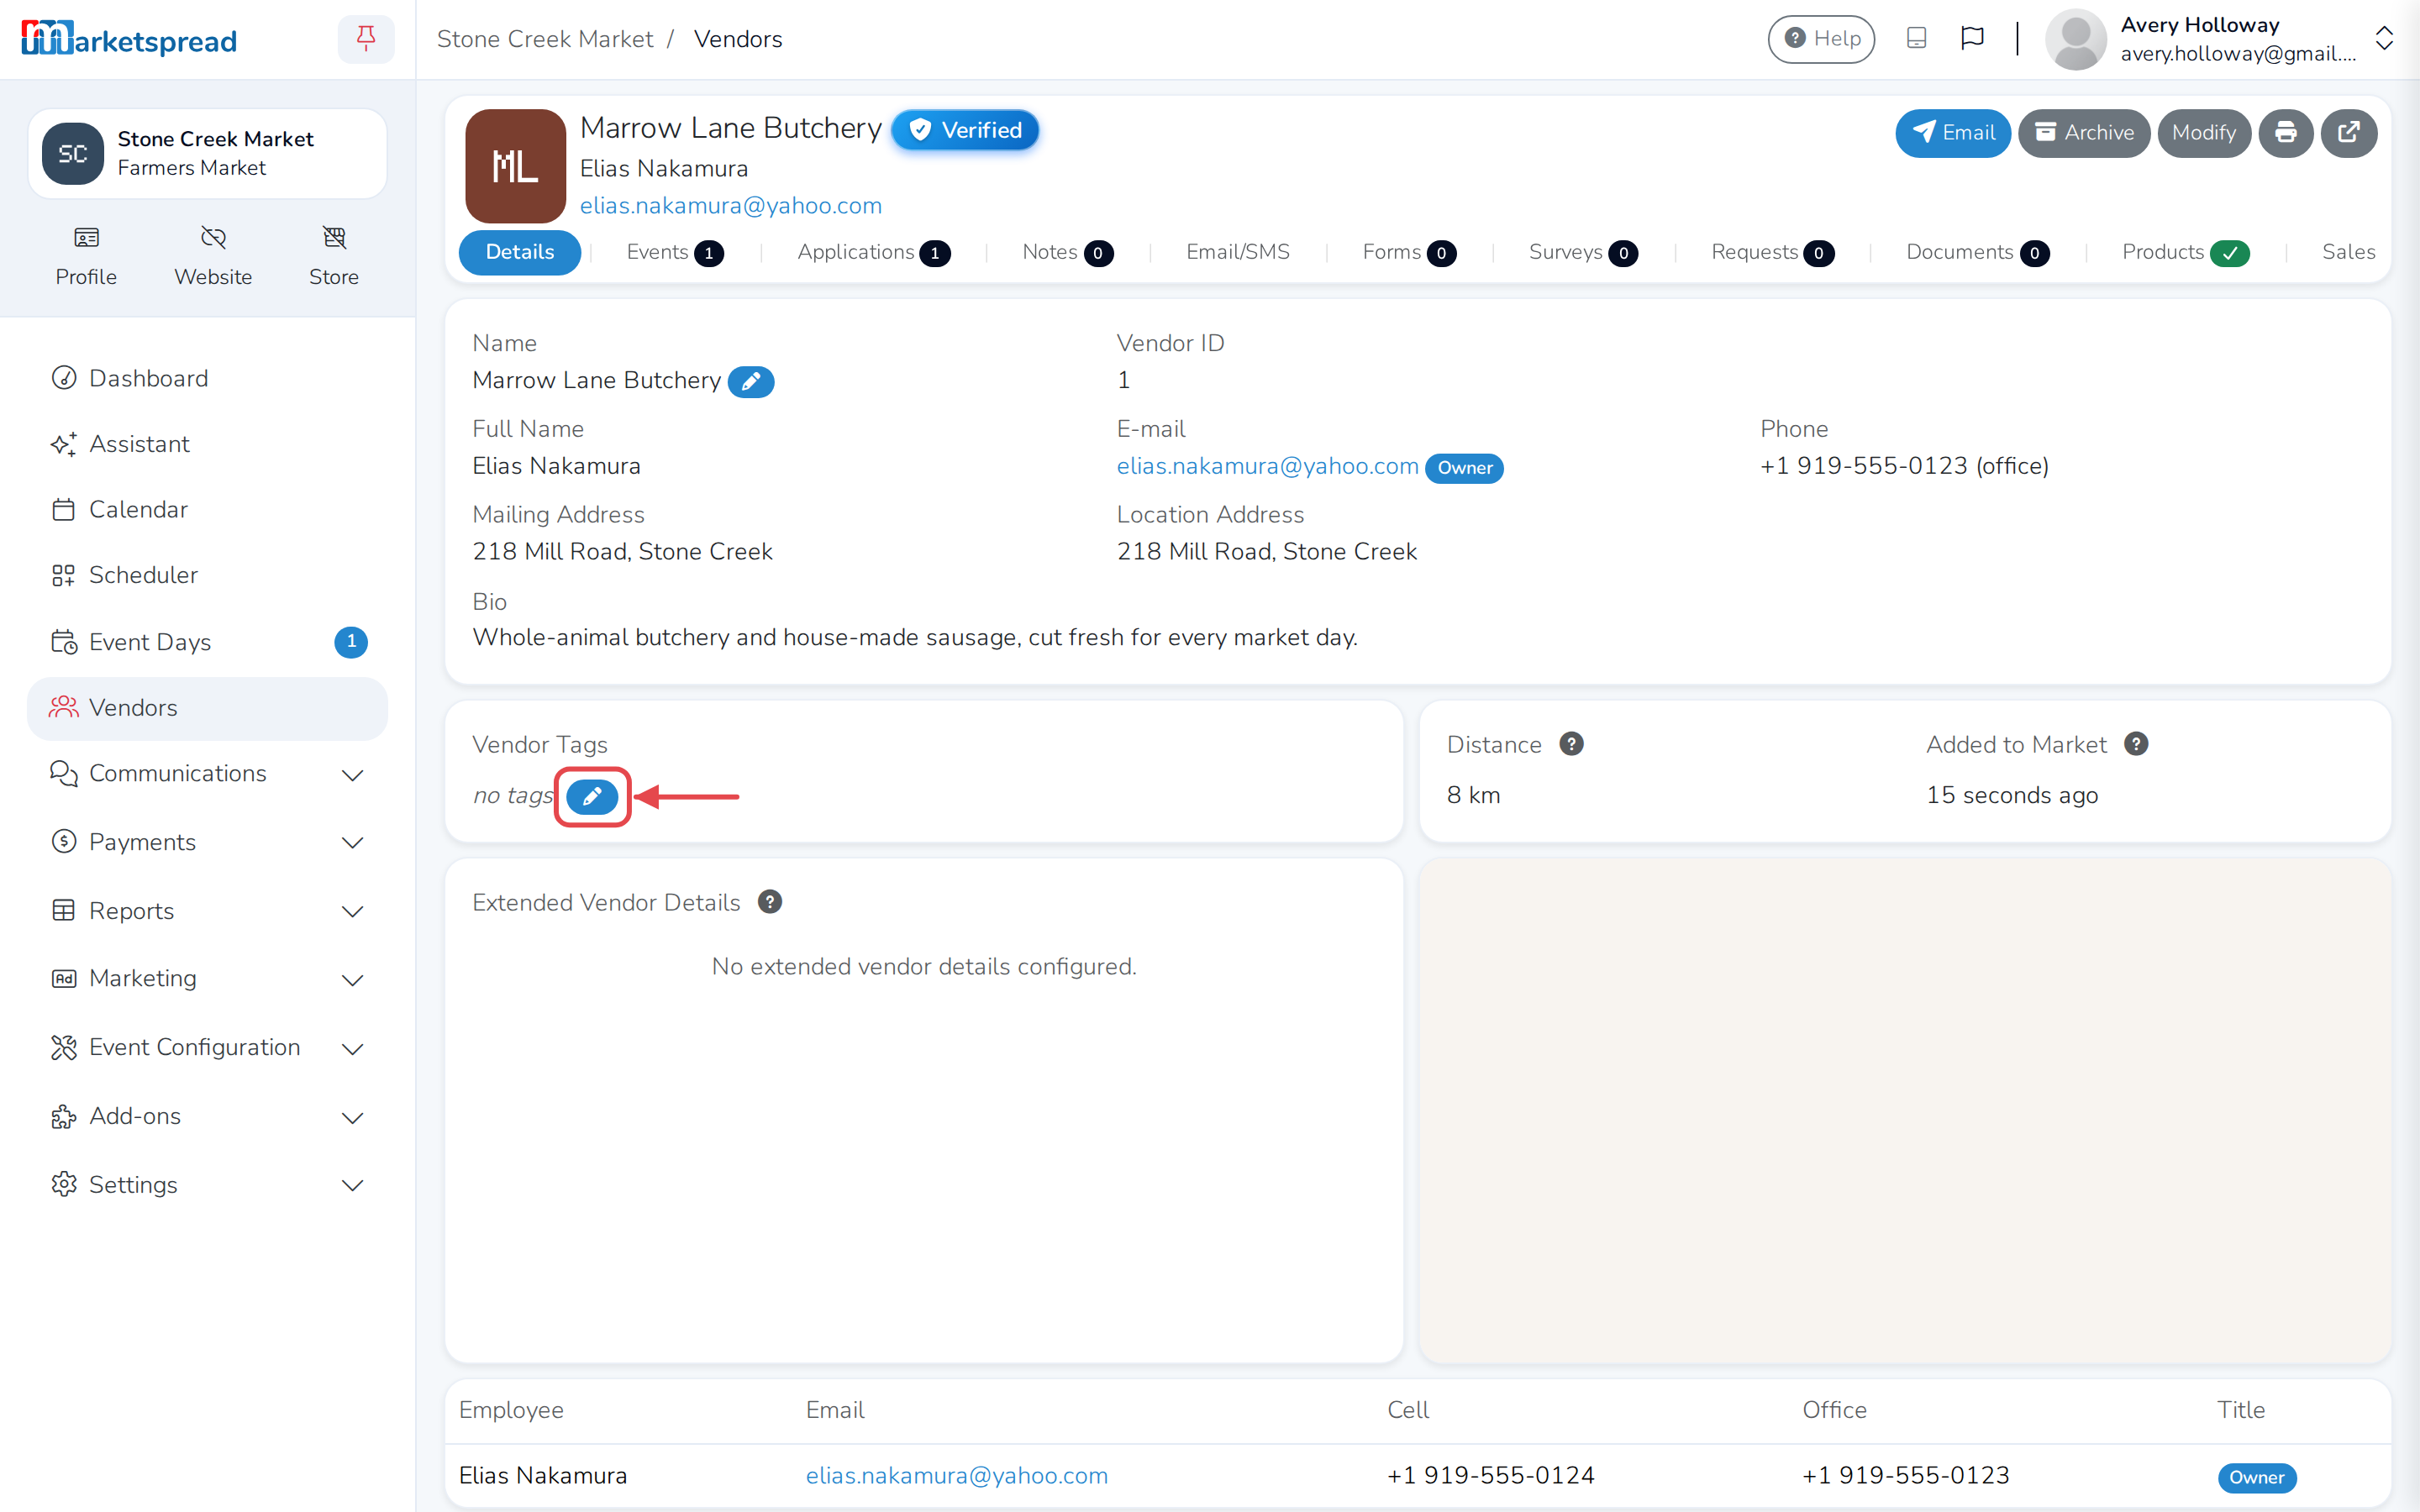Click the pin sidebar icon
The height and width of the screenshot is (1512, 2420).
point(366,39)
